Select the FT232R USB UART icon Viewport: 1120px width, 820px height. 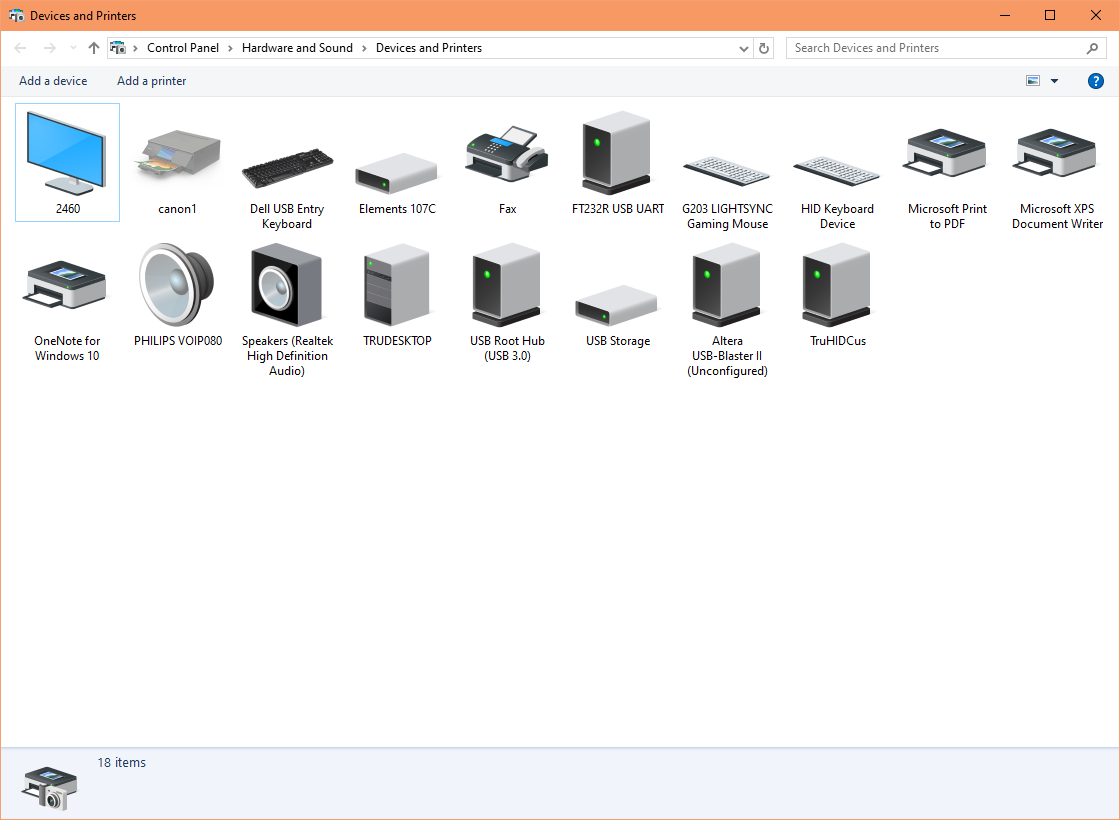coord(617,153)
